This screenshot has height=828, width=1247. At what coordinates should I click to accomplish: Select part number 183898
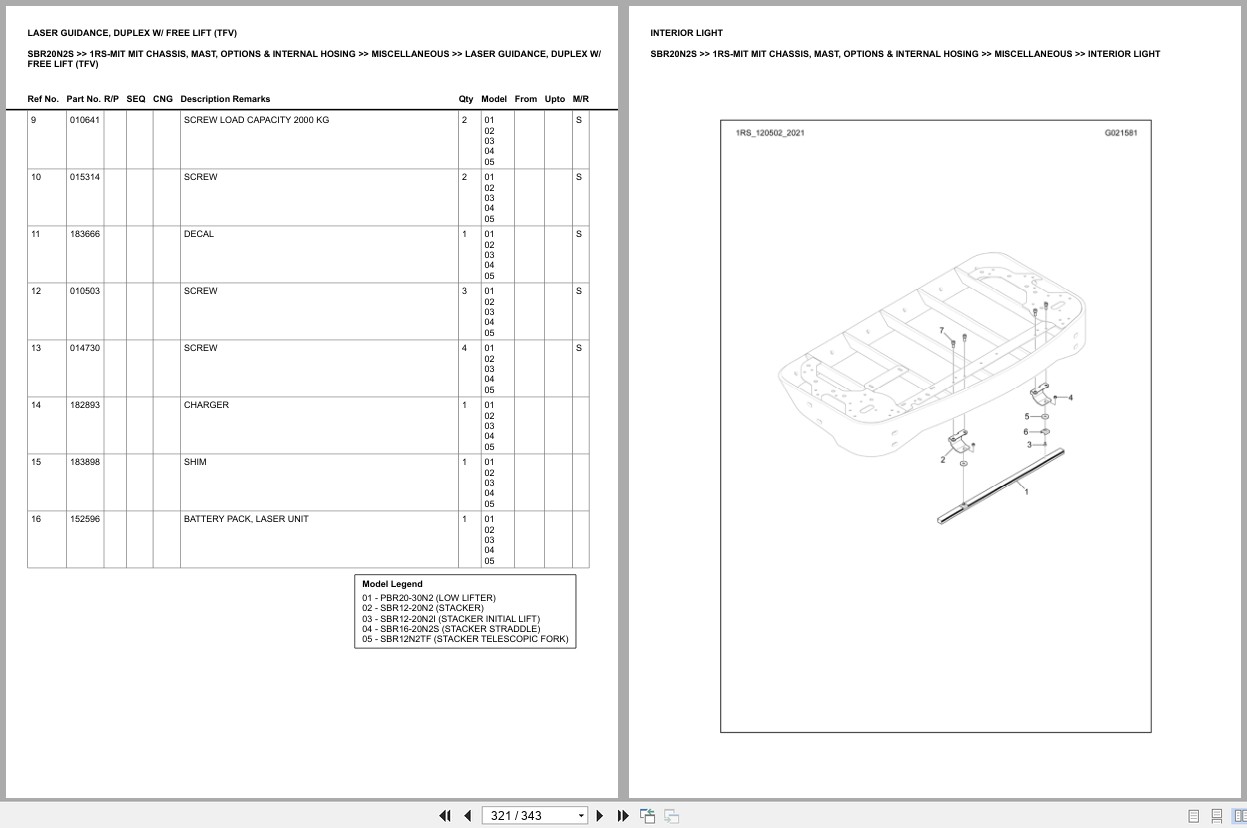pyautogui.click(x=85, y=462)
